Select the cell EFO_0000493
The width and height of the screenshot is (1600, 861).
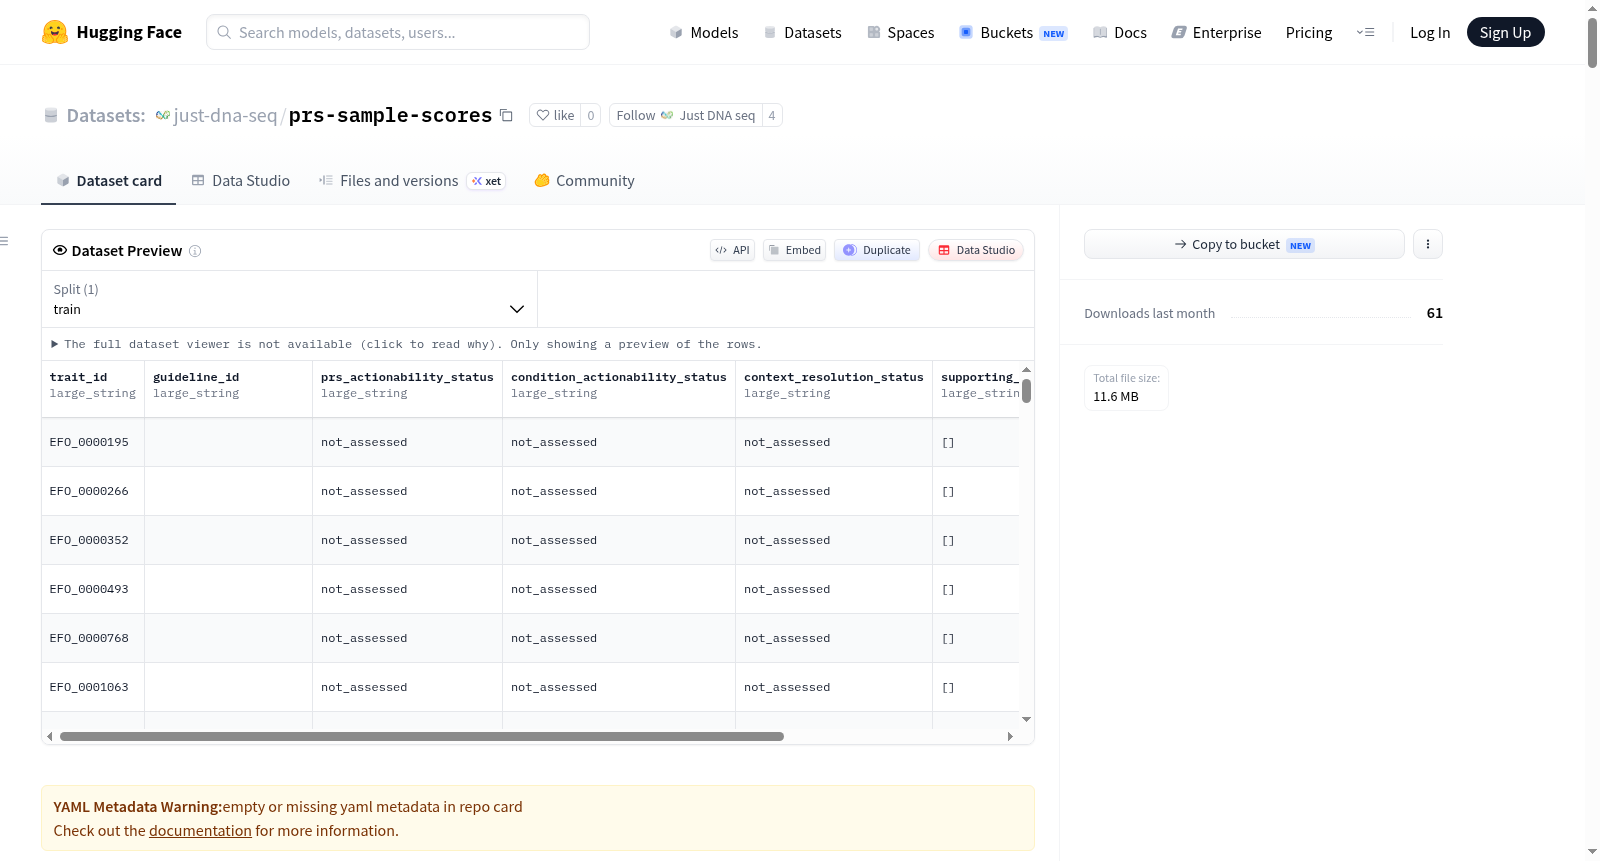tap(93, 589)
